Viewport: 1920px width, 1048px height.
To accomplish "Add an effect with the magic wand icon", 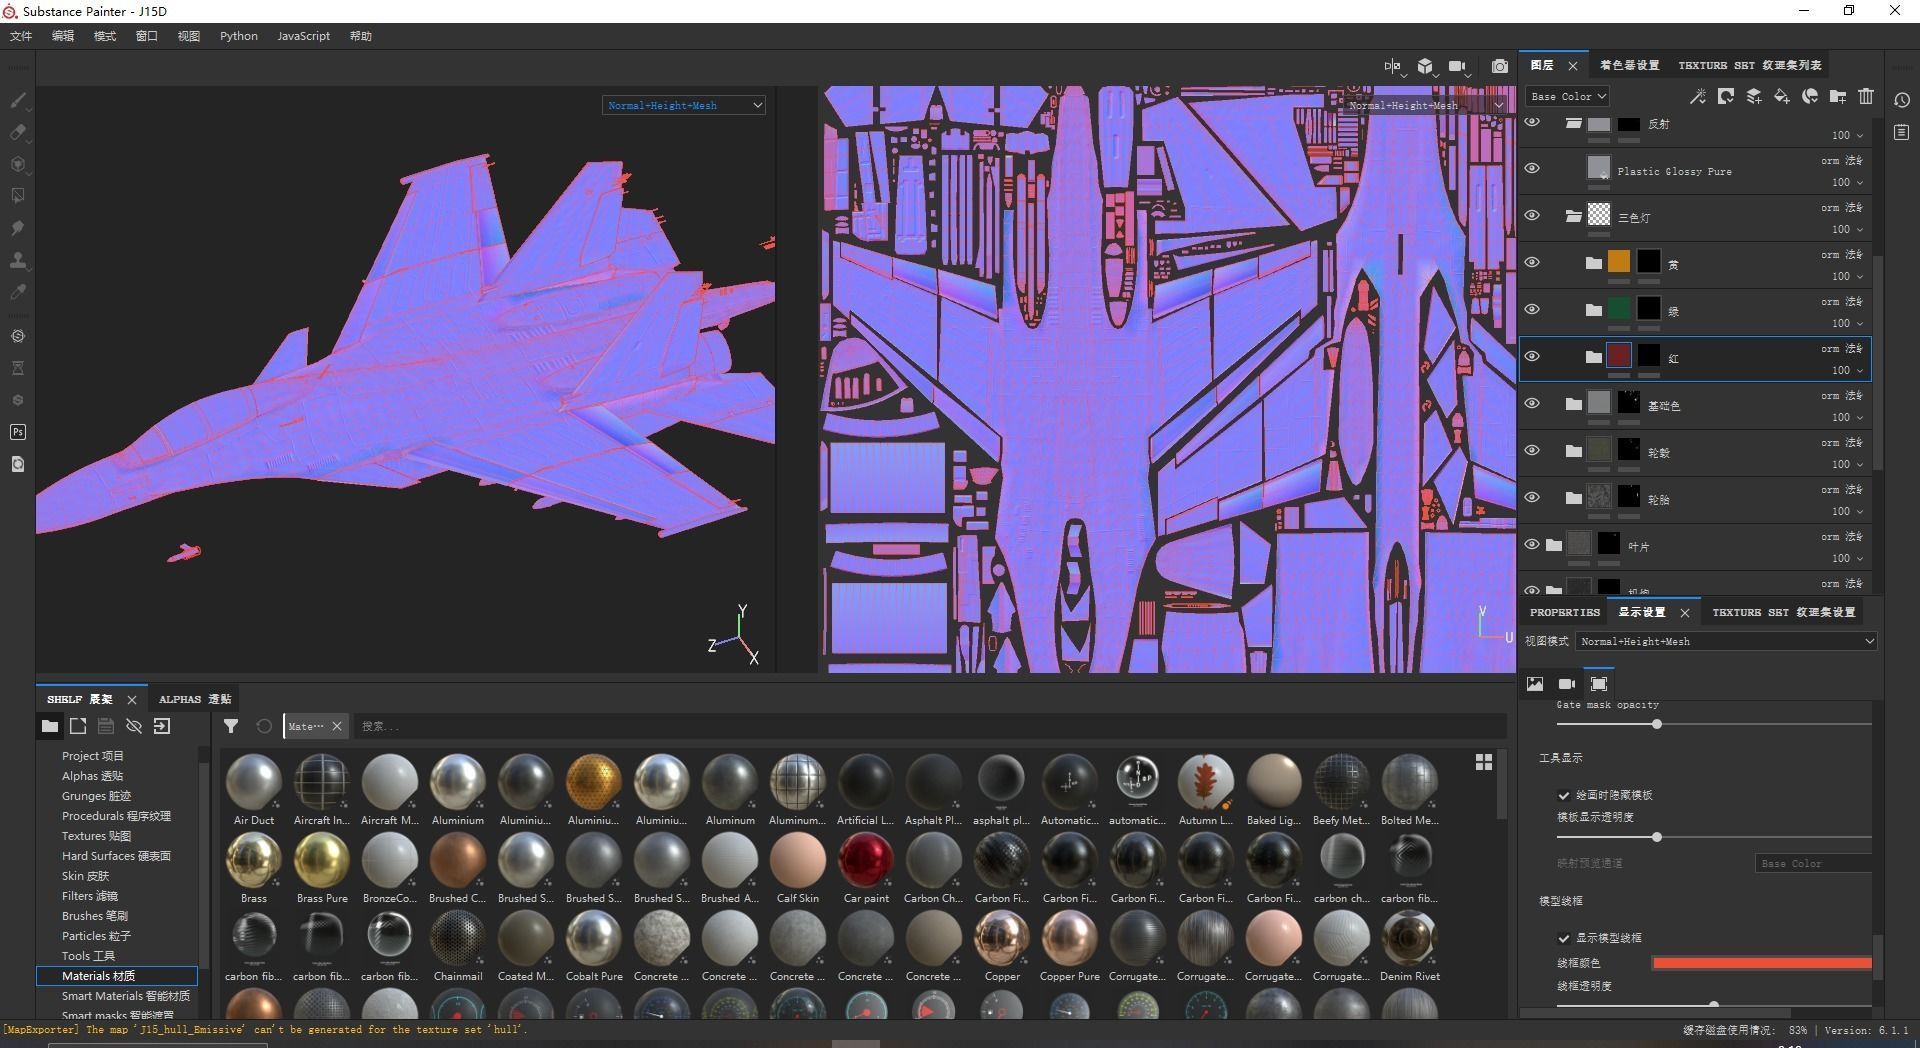I will click(x=1697, y=96).
